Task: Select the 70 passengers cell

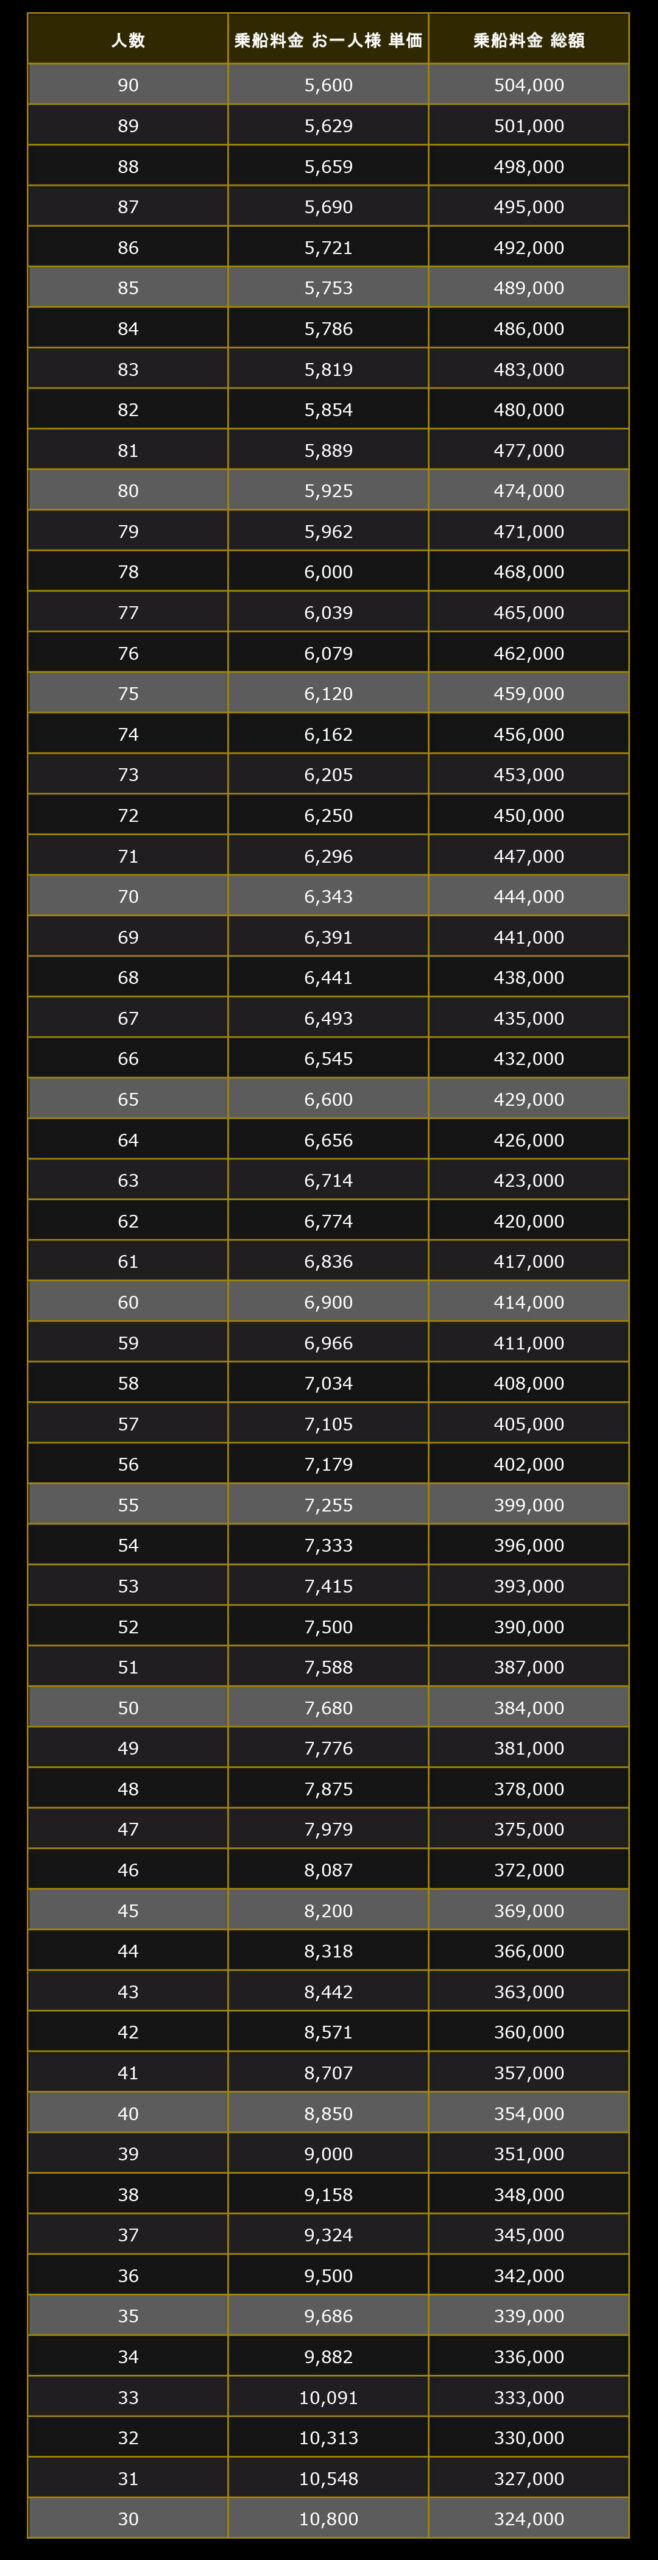Action: (128, 896)
